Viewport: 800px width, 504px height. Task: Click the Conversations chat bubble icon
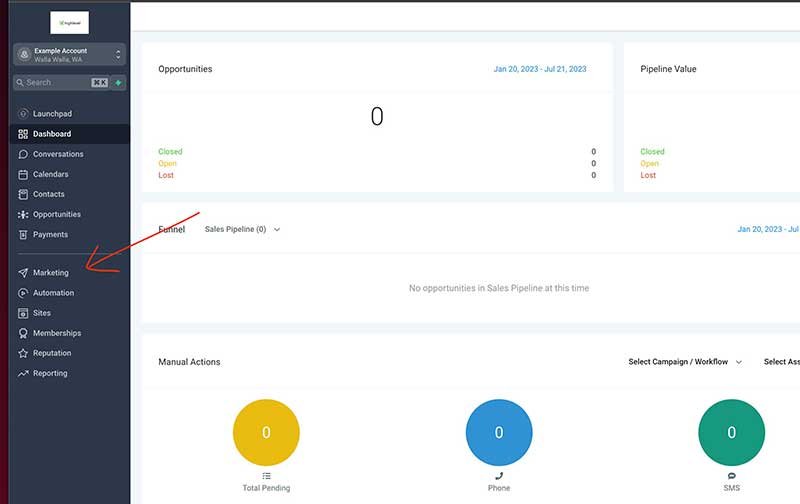pyautogui.click(x=23, y=154)
